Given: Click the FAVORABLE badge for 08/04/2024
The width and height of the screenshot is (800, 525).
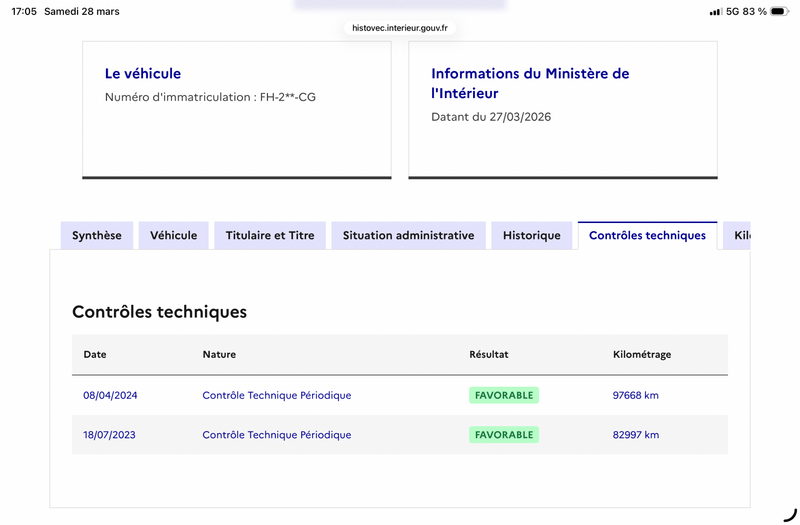Looking at the screenshot, I should (x=504, y=395).
